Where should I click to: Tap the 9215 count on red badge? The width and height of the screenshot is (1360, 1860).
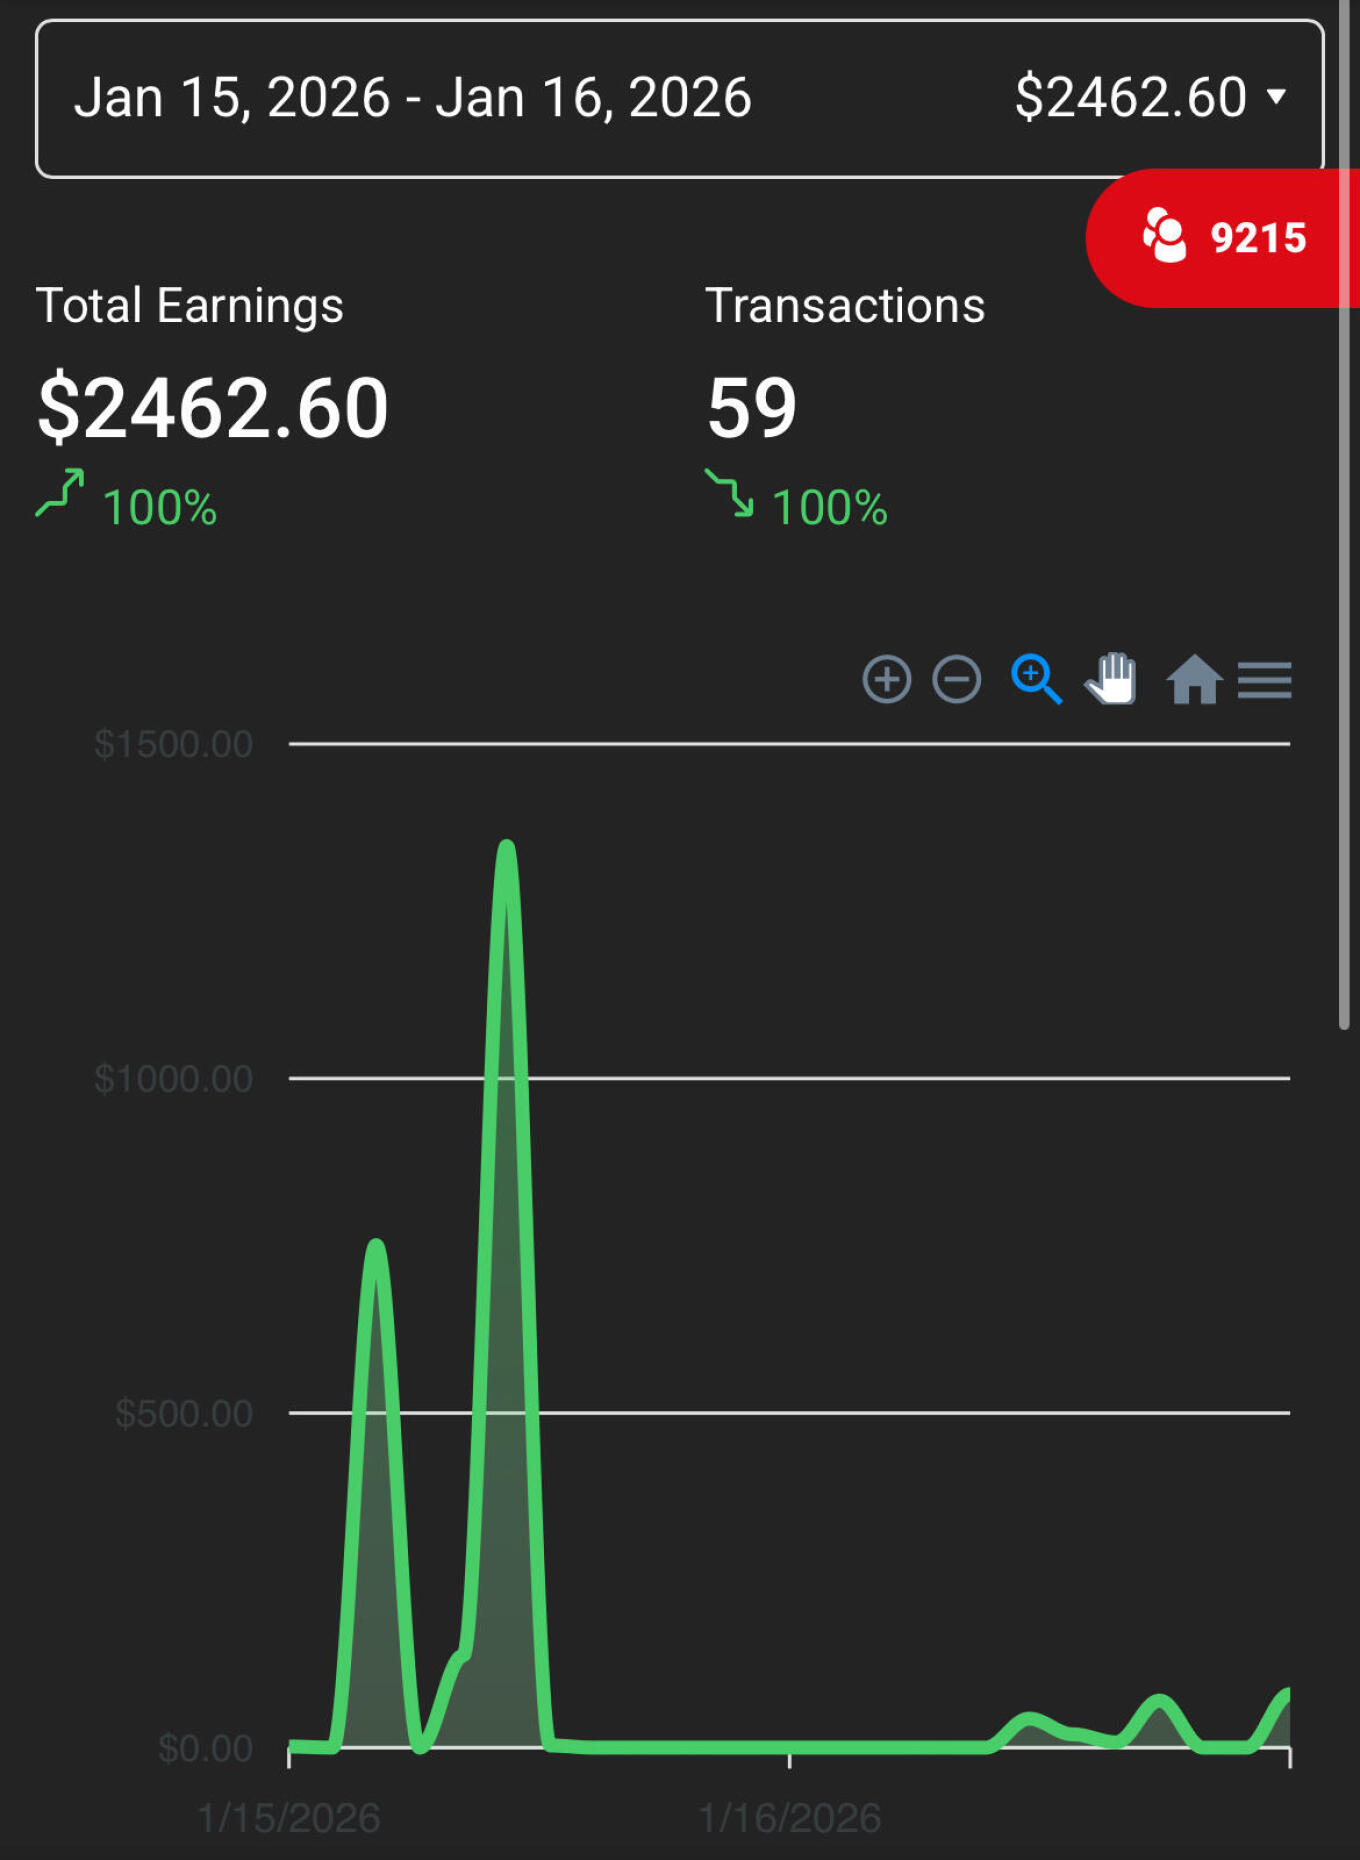pos(1258,238)
